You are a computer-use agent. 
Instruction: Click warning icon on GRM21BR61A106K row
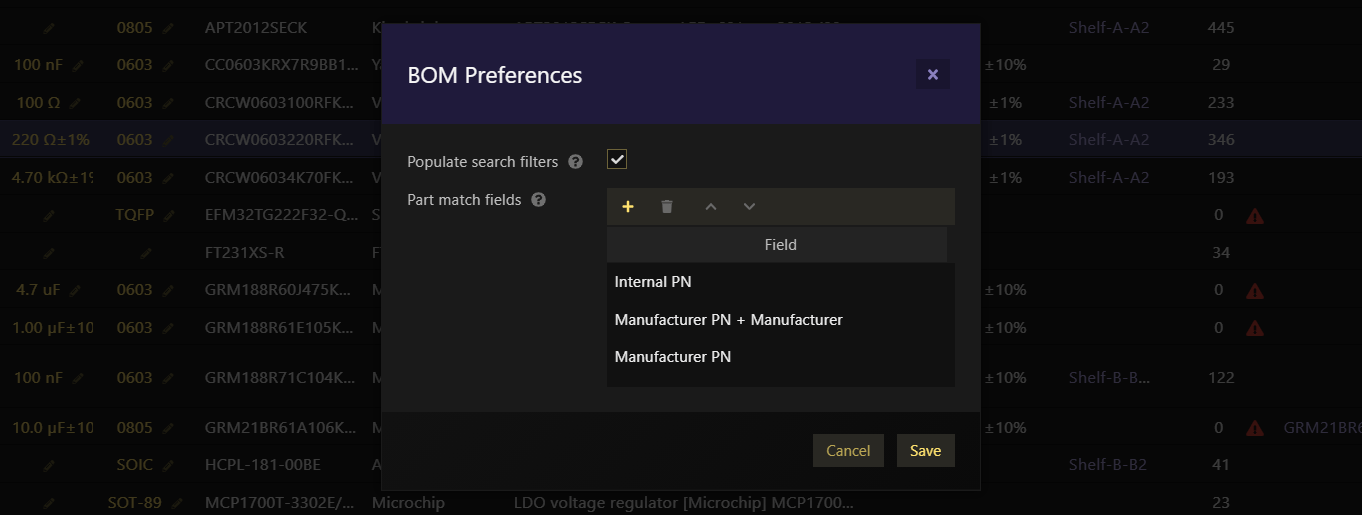[x=1255, y=428]
